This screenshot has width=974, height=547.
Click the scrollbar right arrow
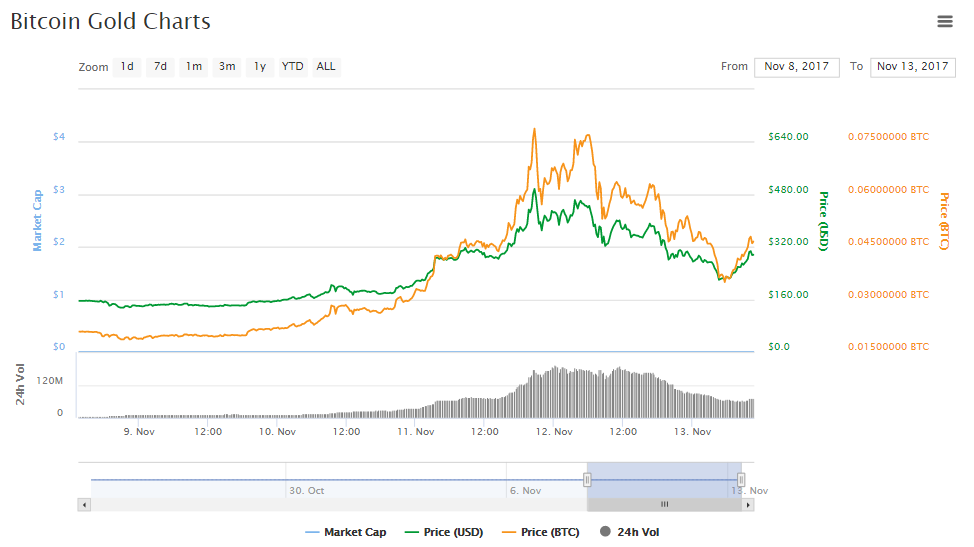[748, 505]
